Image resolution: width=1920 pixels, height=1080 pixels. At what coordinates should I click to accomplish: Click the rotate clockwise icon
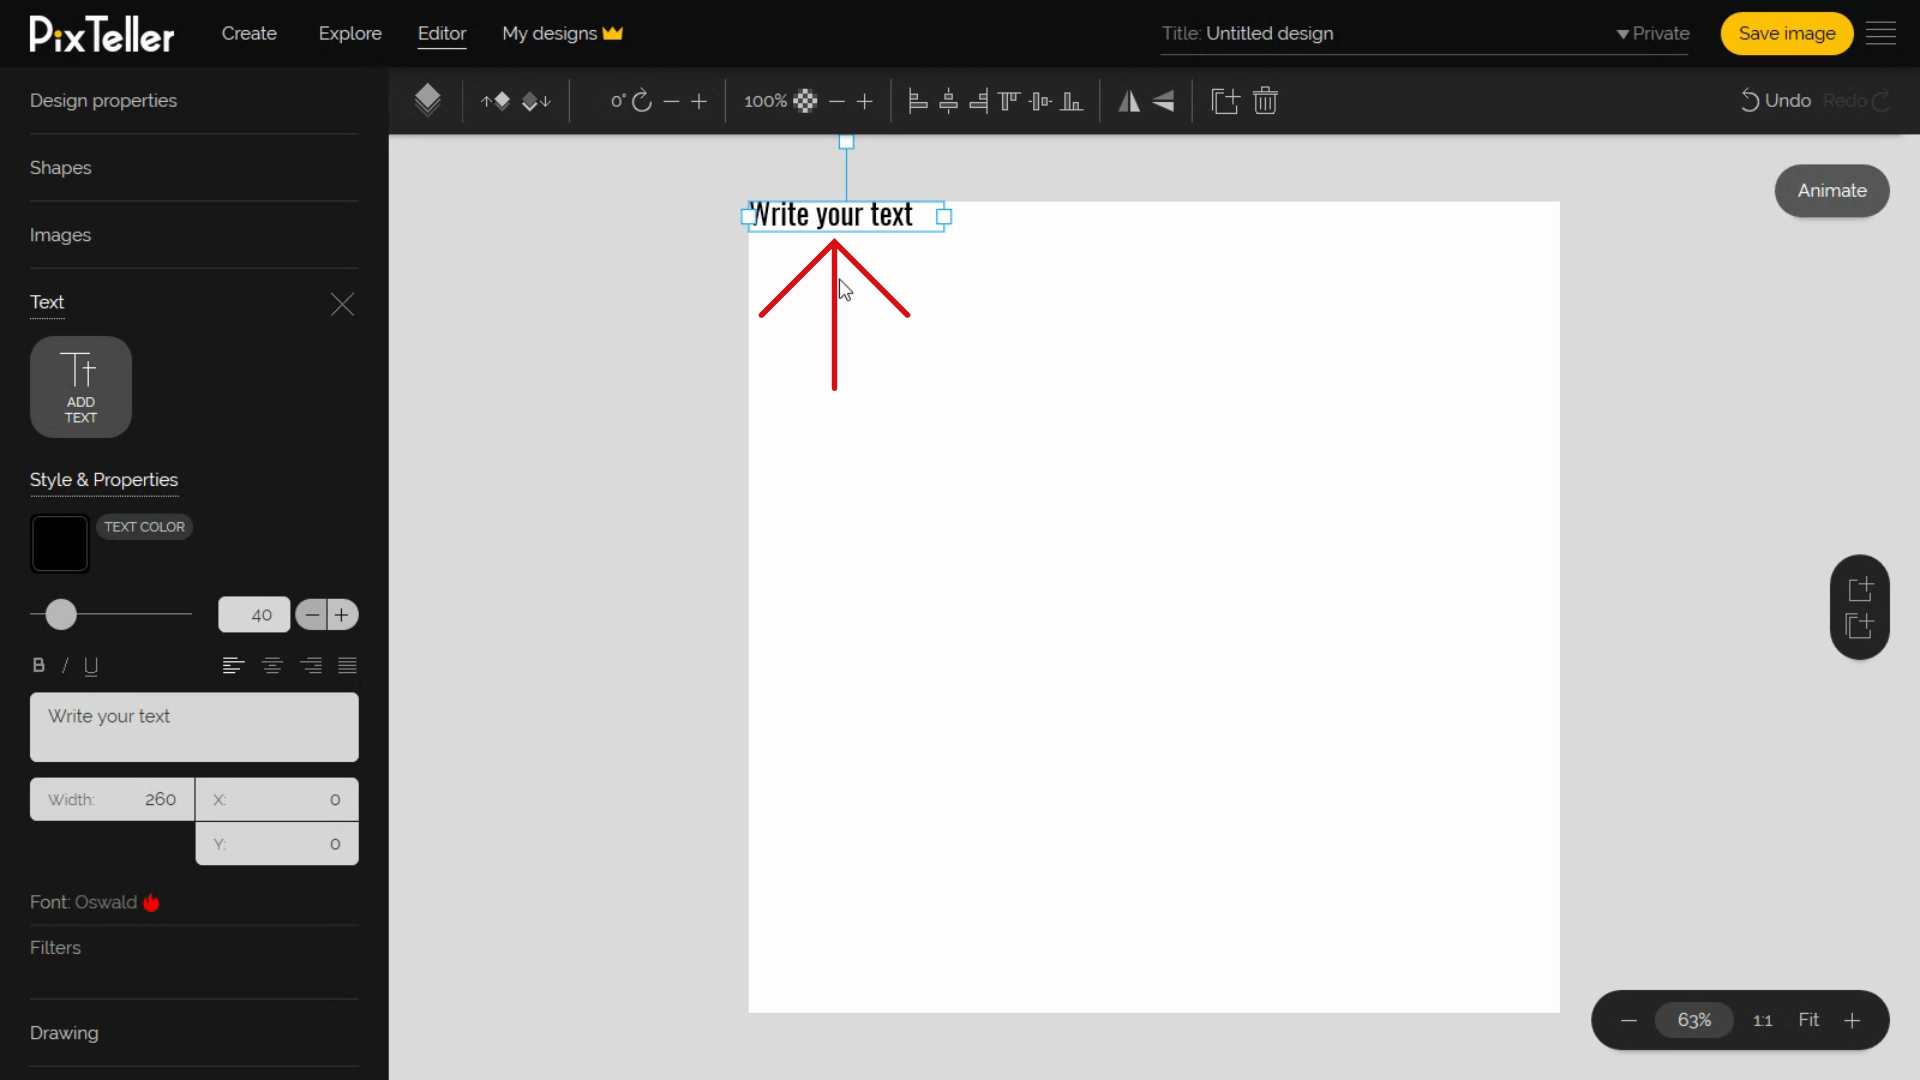(x=642, y=101)
